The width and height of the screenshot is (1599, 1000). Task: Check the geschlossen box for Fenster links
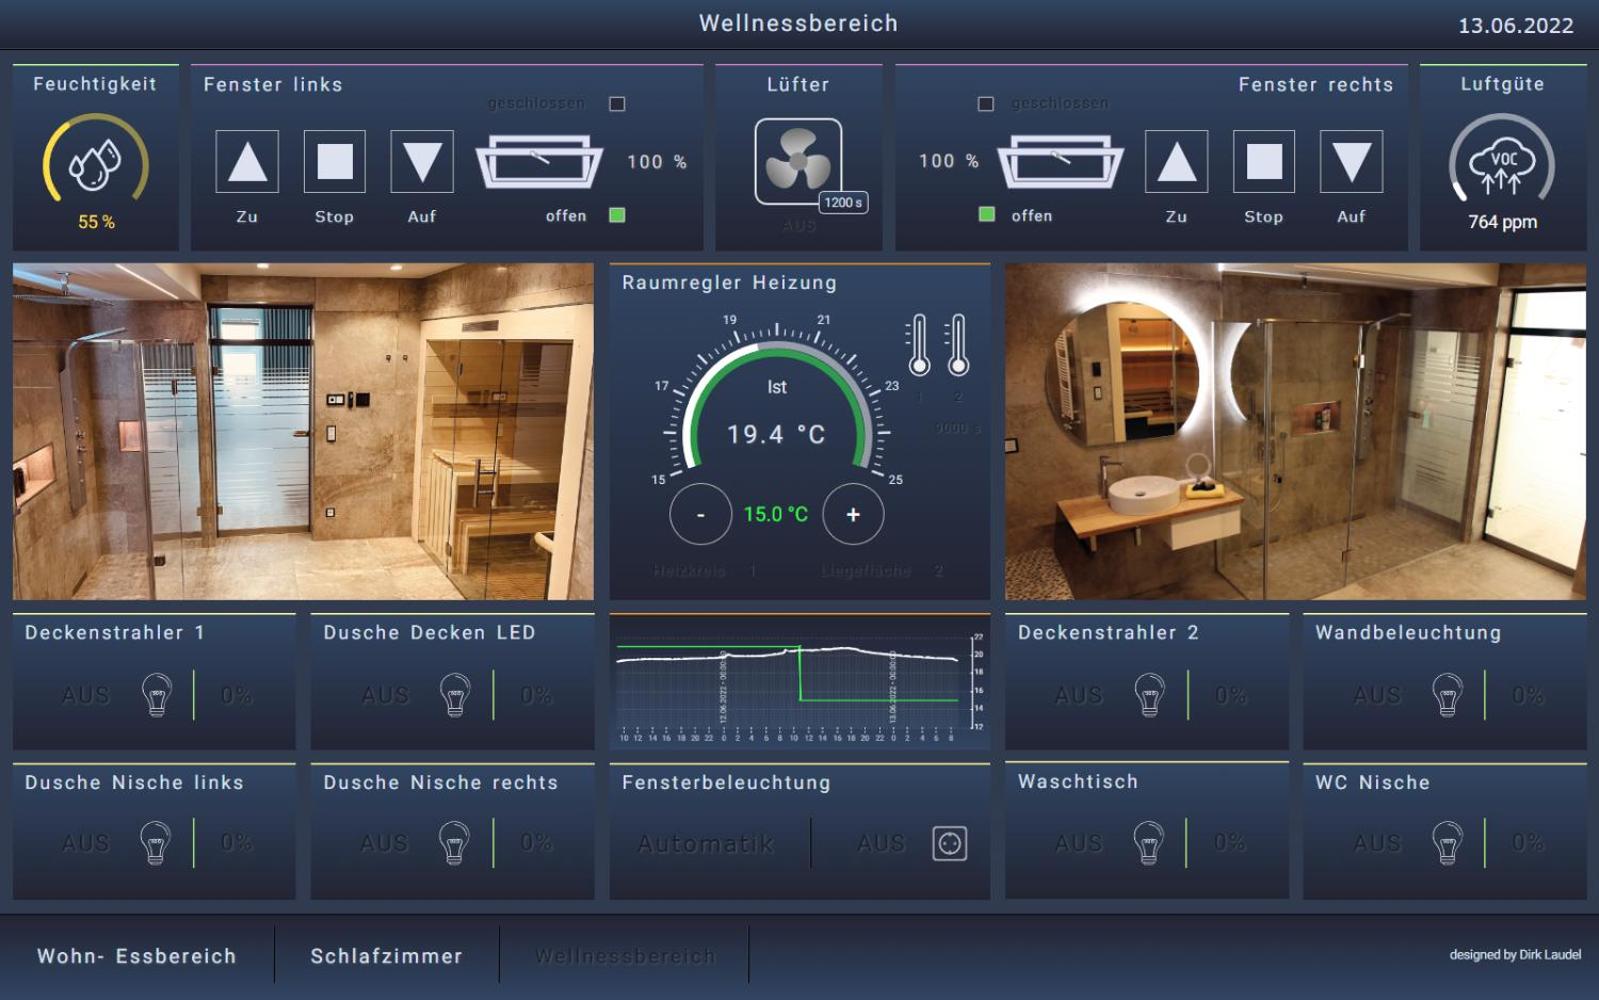click(617, 104)
